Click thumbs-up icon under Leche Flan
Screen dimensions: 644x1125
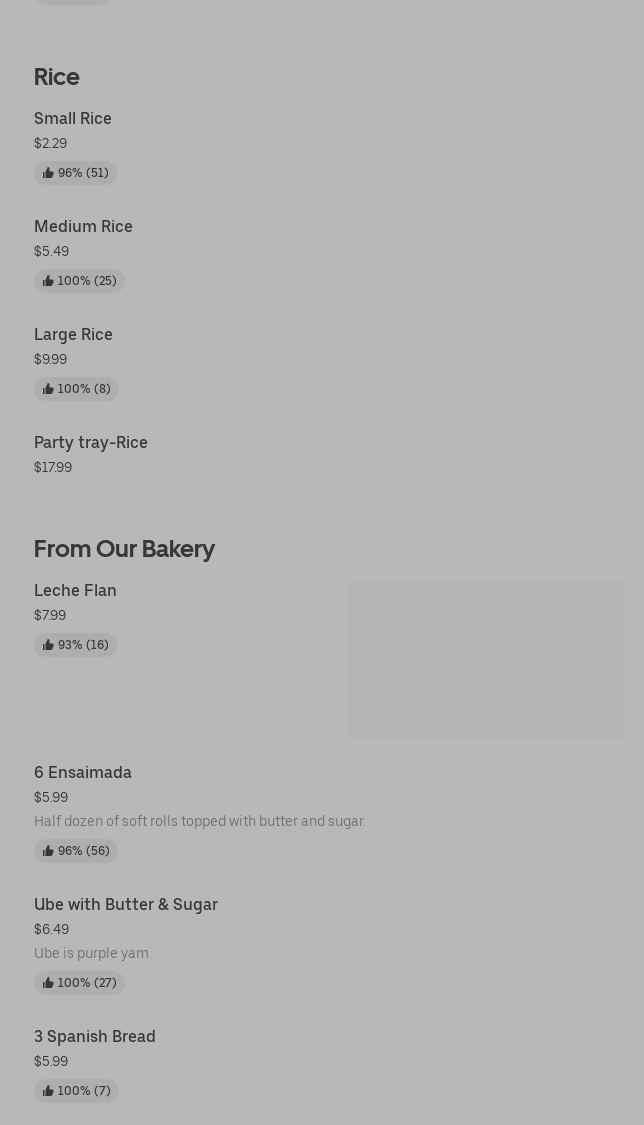(x=48, y=645)
